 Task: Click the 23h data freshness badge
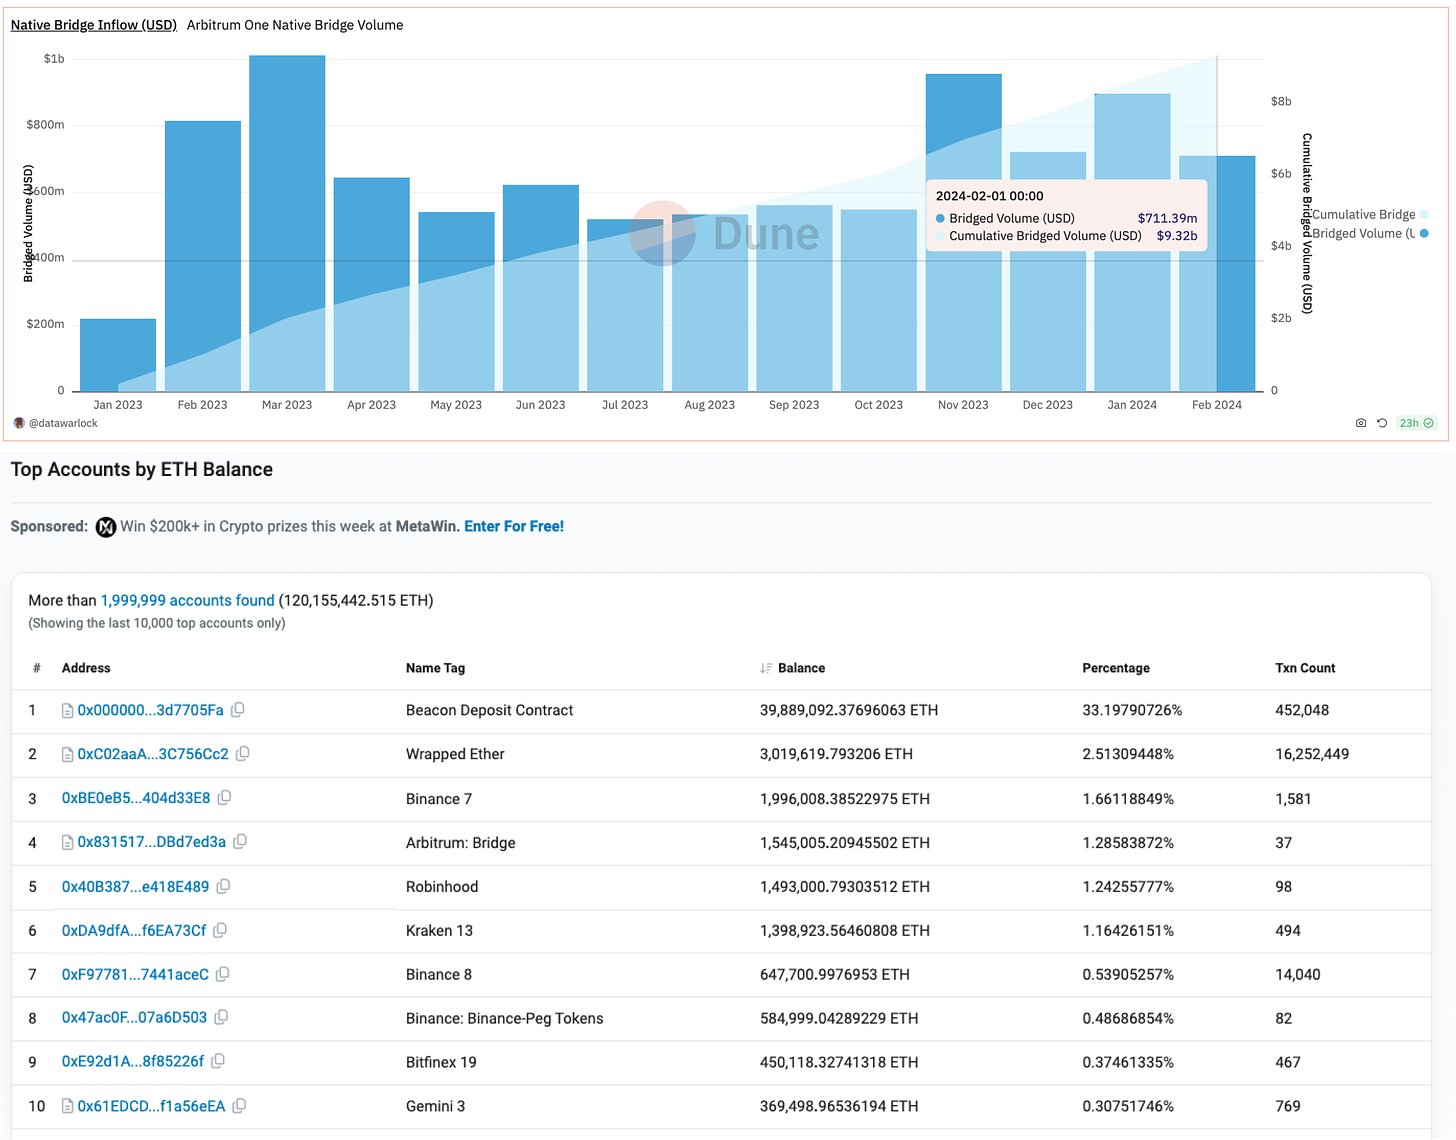(x=1416, y=423)
